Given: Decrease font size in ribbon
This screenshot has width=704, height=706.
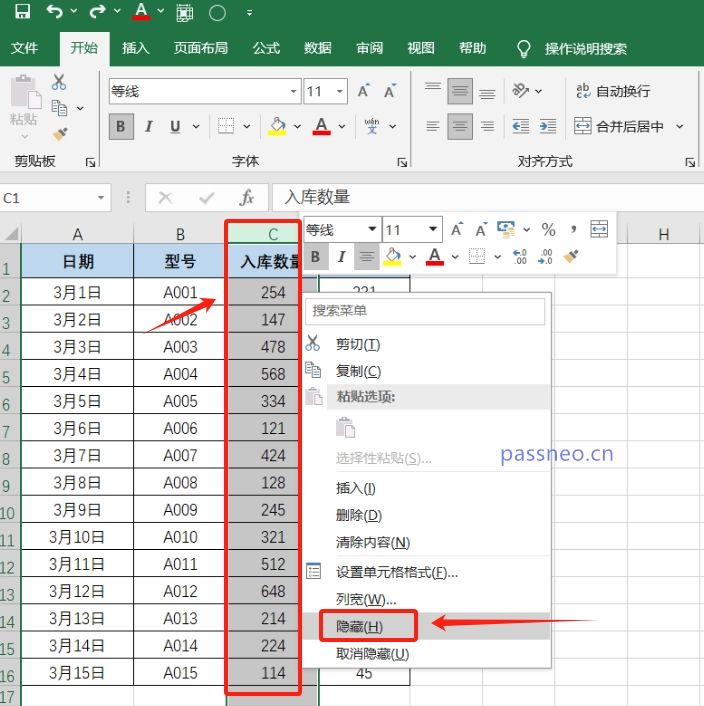Looking at the screenshot, I should (390, 91).
